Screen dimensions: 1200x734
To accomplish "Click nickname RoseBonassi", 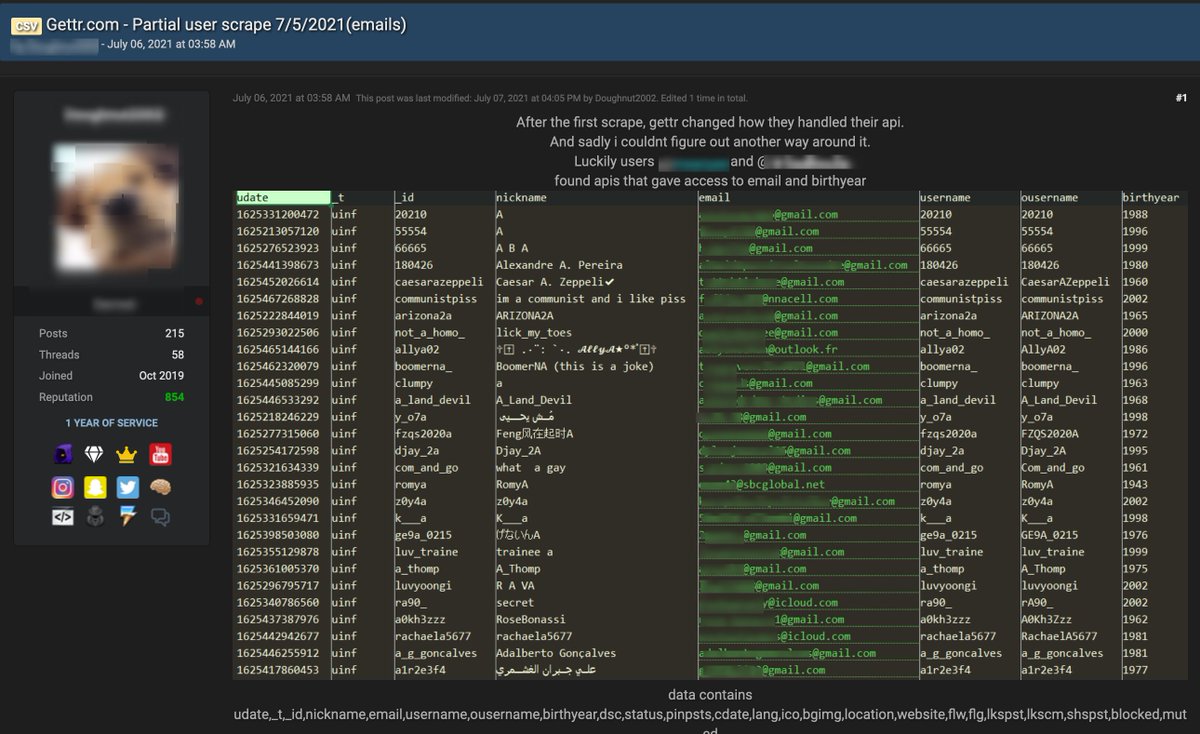I will point(530,619).
